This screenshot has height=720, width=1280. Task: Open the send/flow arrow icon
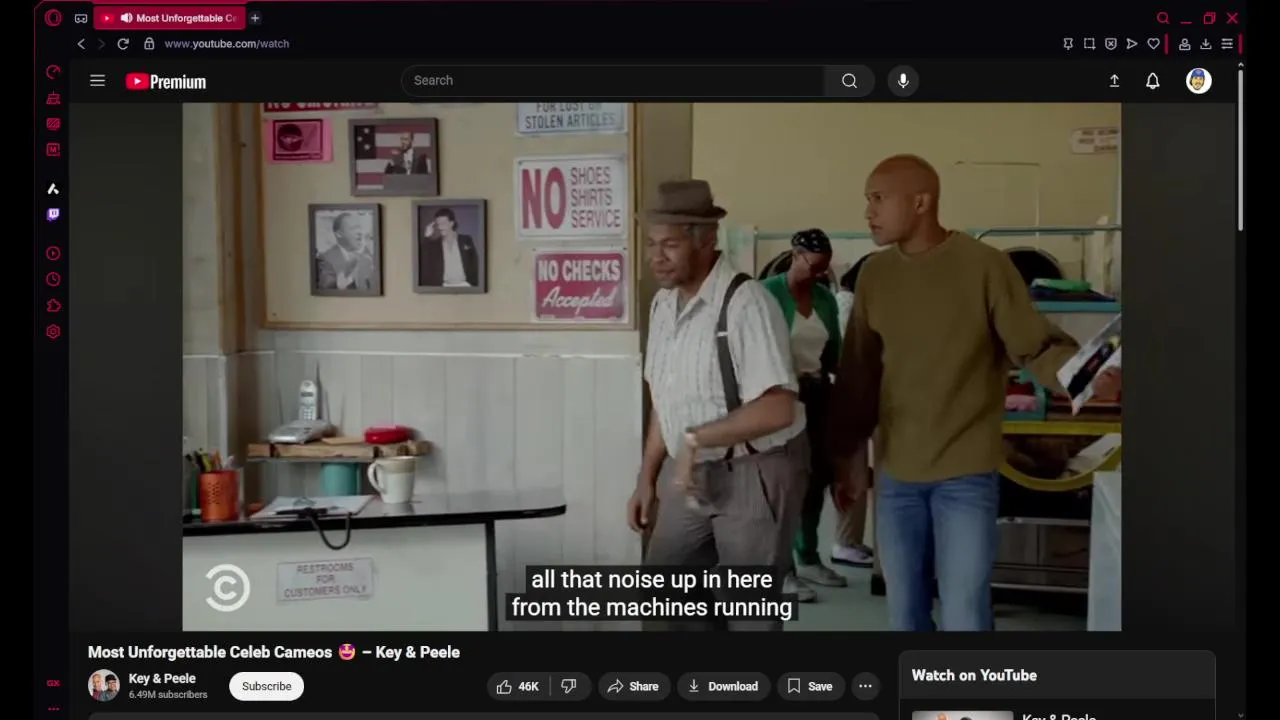click(x=1132, y=44)
